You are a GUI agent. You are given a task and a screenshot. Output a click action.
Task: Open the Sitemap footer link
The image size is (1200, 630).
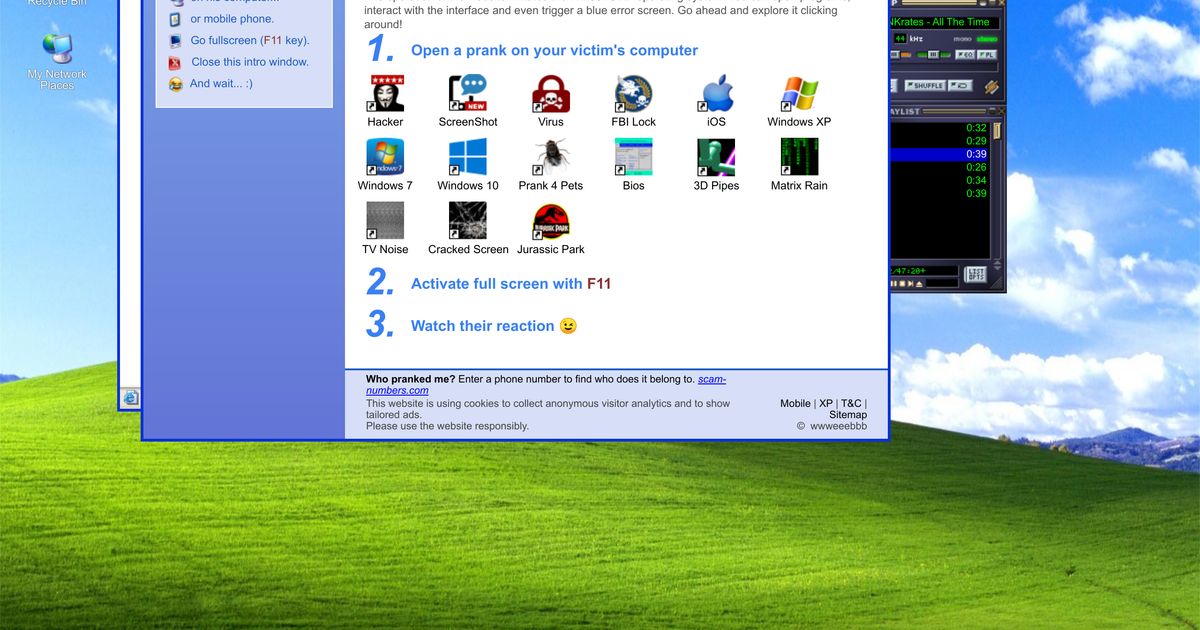pyautogui.click(x=848, y=415)
